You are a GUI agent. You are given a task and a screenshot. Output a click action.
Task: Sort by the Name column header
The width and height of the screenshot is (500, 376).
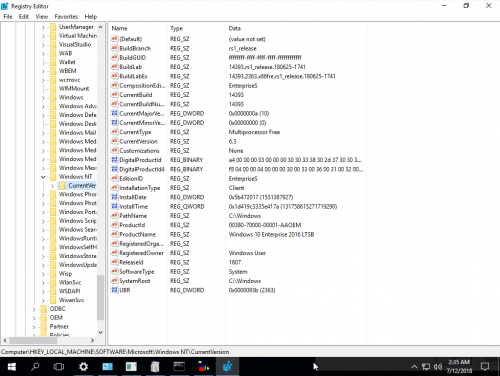pos(138,28)
